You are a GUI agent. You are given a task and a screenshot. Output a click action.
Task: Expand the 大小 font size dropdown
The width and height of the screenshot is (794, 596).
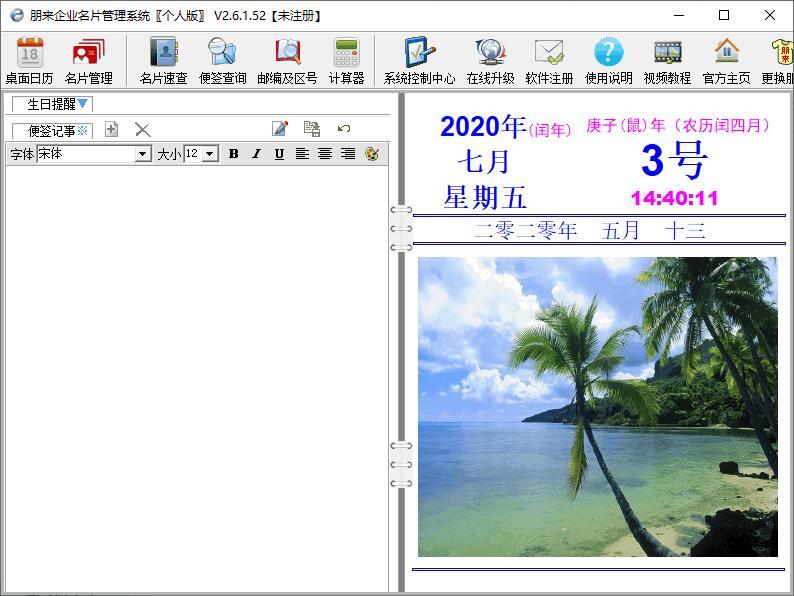point(210,154)
